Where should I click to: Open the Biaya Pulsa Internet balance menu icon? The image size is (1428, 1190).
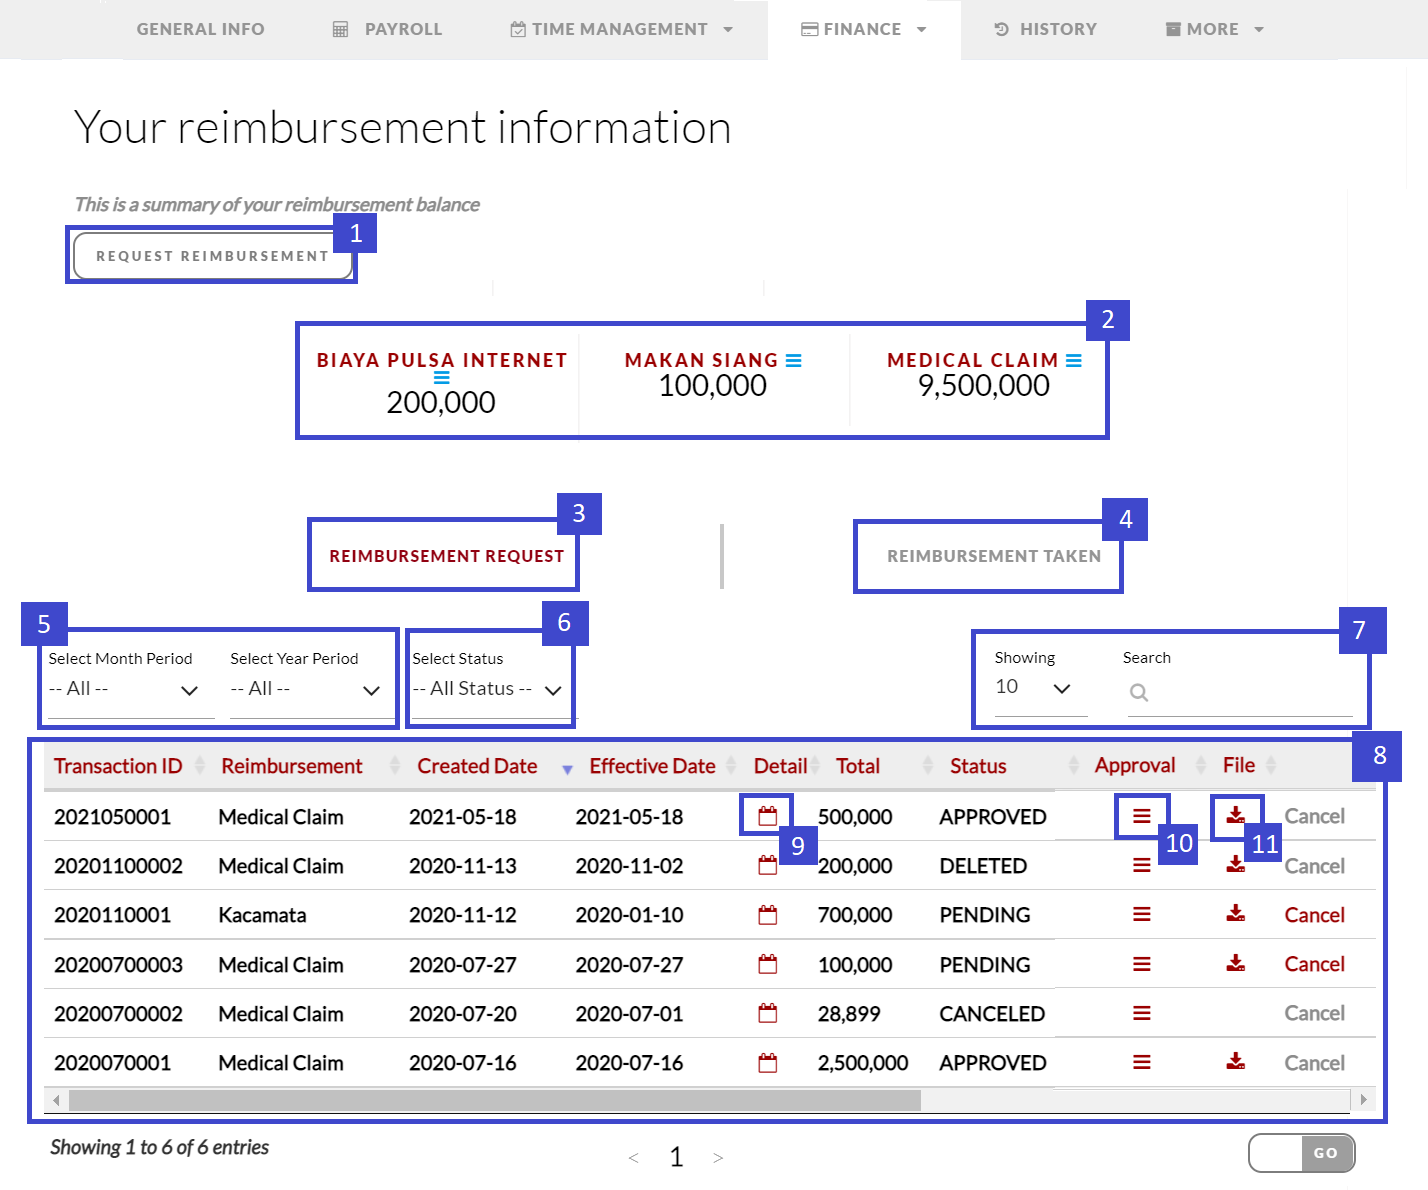click(443, 380)
